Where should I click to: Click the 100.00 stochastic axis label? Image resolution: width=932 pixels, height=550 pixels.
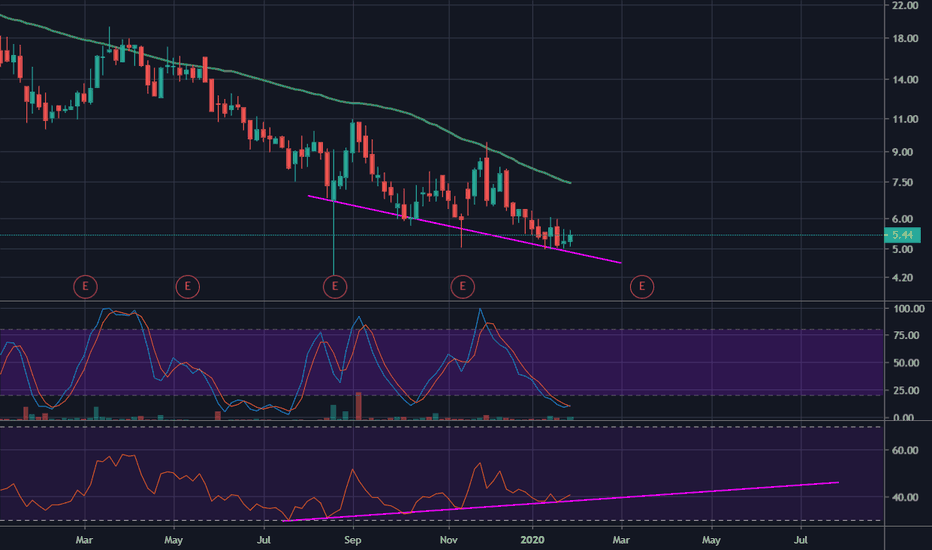tap(909, 309)
